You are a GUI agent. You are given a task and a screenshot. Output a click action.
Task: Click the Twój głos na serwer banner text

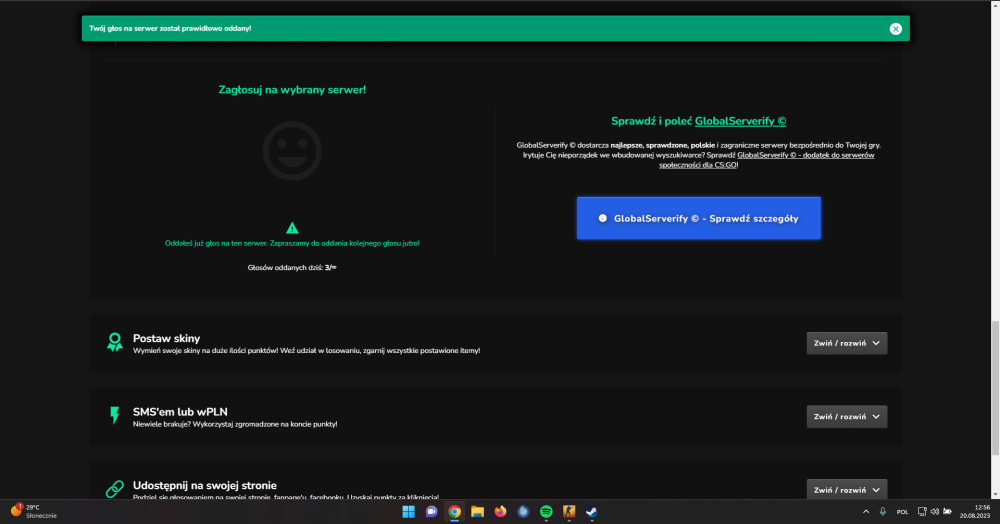click(170, 29)
